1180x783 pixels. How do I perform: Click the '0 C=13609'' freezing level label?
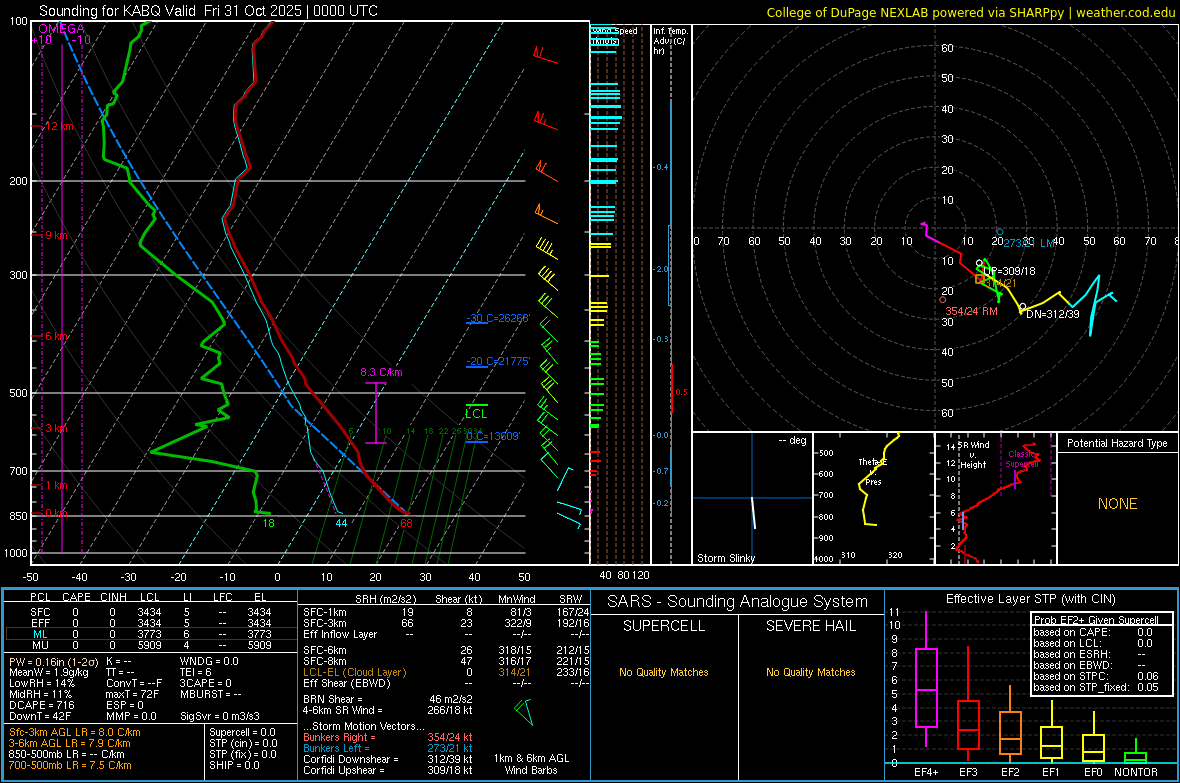click(493, 437)
